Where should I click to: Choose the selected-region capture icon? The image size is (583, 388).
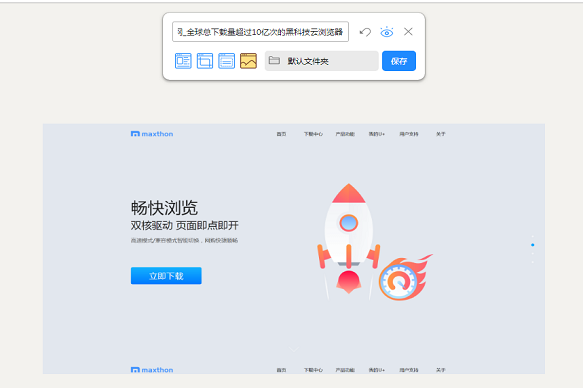205,61
